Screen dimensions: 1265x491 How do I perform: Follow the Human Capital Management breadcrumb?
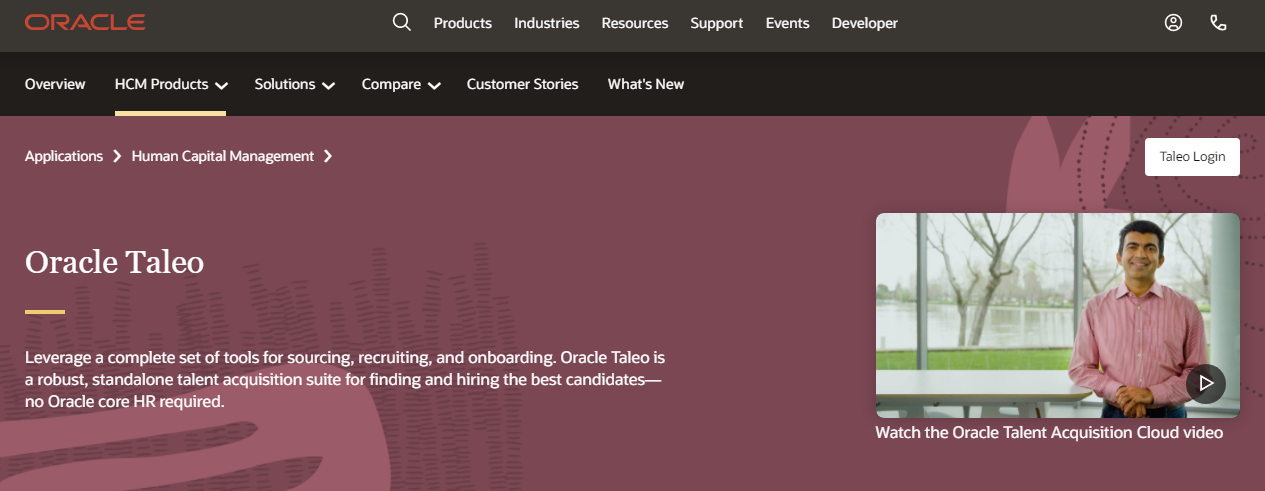pyautogui.click(x=223, y=156)
